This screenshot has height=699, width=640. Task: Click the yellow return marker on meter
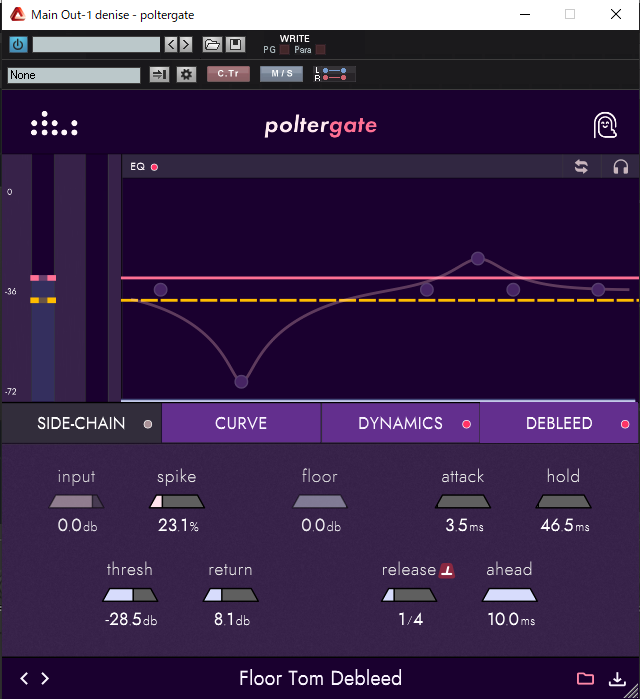43,300
